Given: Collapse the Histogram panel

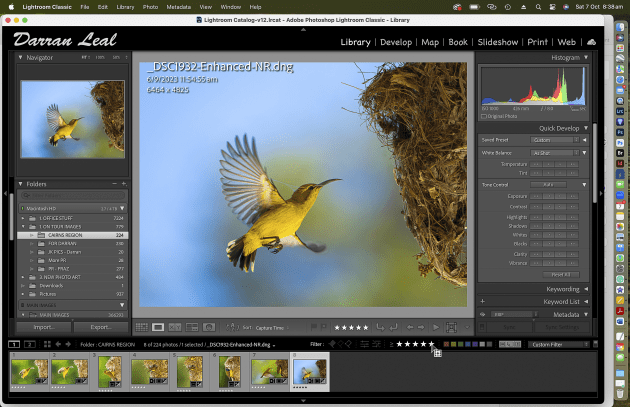Looking at the screenshot, I should tap(586, 57).
